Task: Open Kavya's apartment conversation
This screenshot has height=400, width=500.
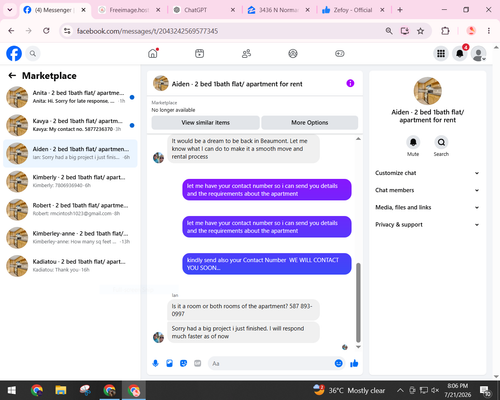Action: point(70,125)
